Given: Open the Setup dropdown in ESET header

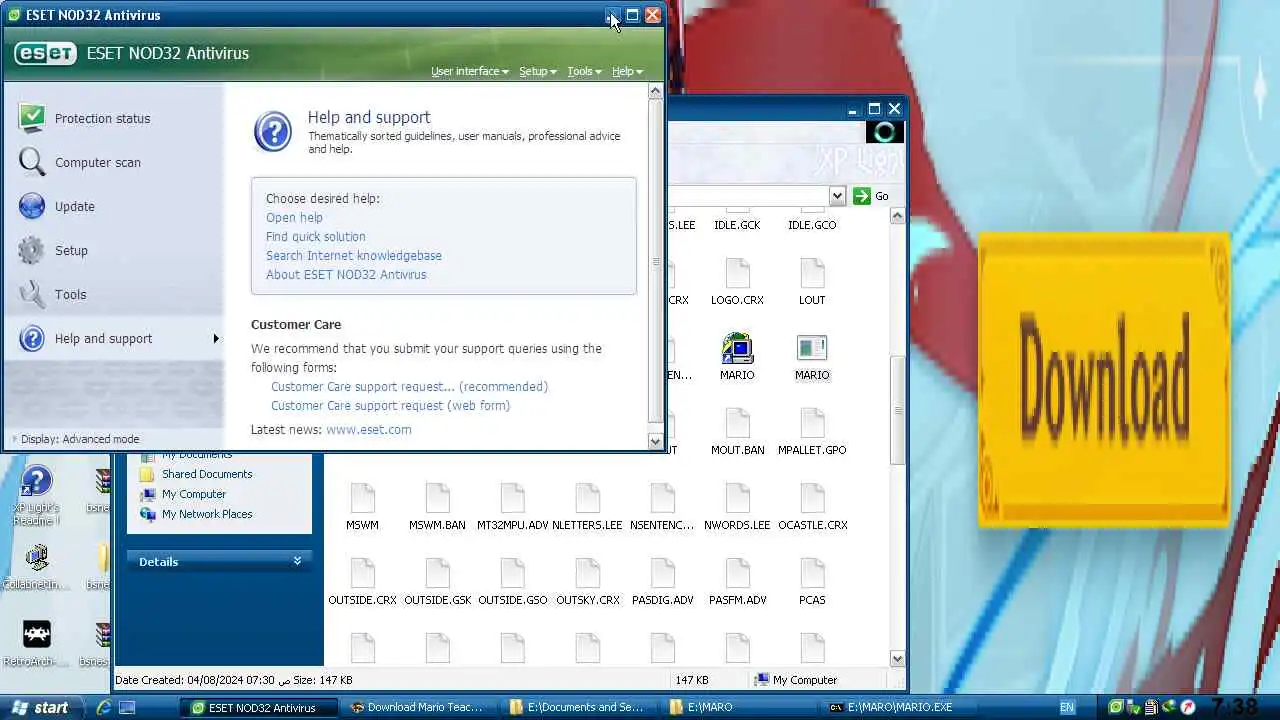Looking at the screenshot, I should [x=538, y=71].
